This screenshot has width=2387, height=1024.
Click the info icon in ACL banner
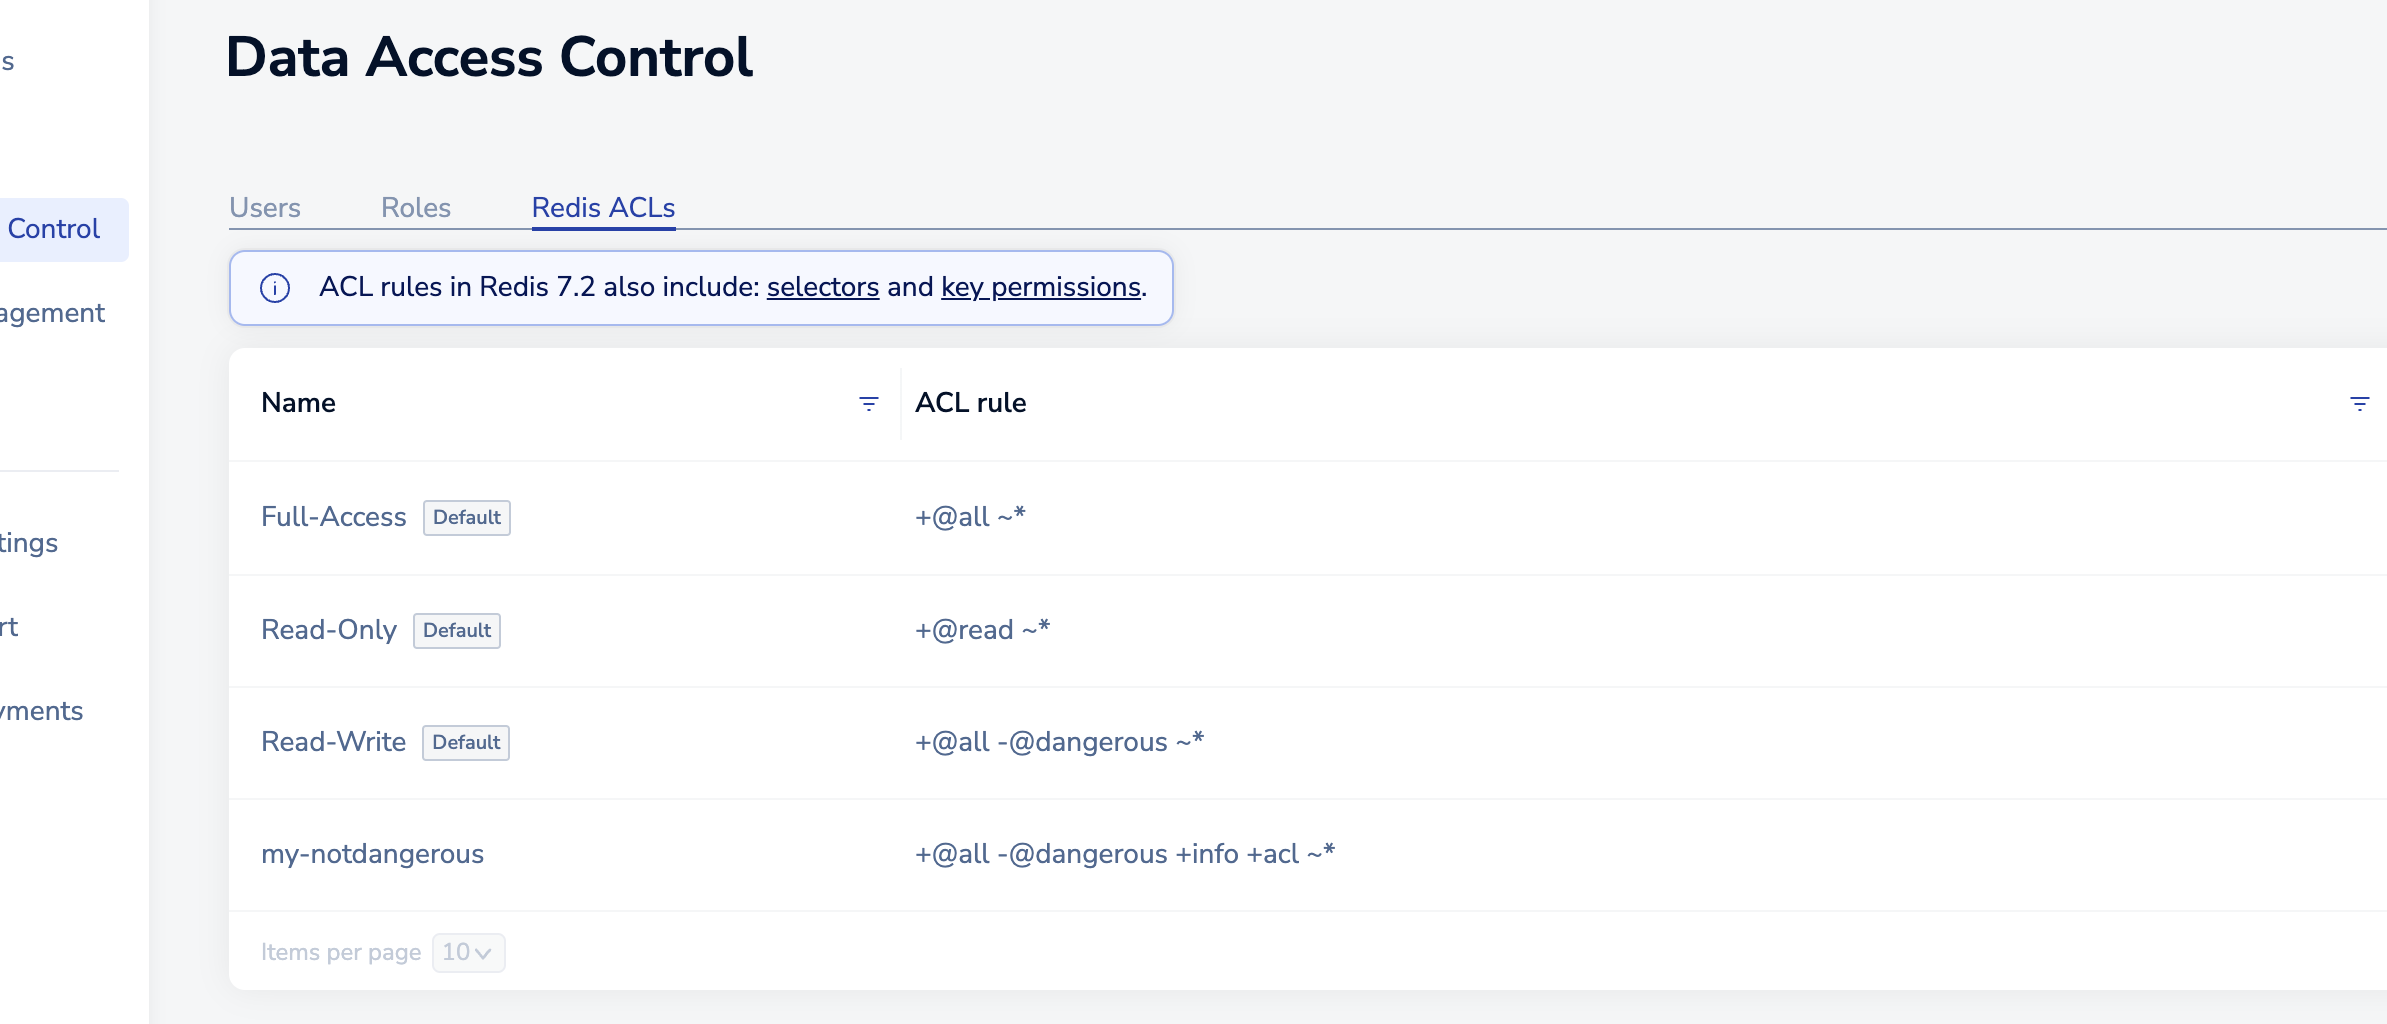275,288
